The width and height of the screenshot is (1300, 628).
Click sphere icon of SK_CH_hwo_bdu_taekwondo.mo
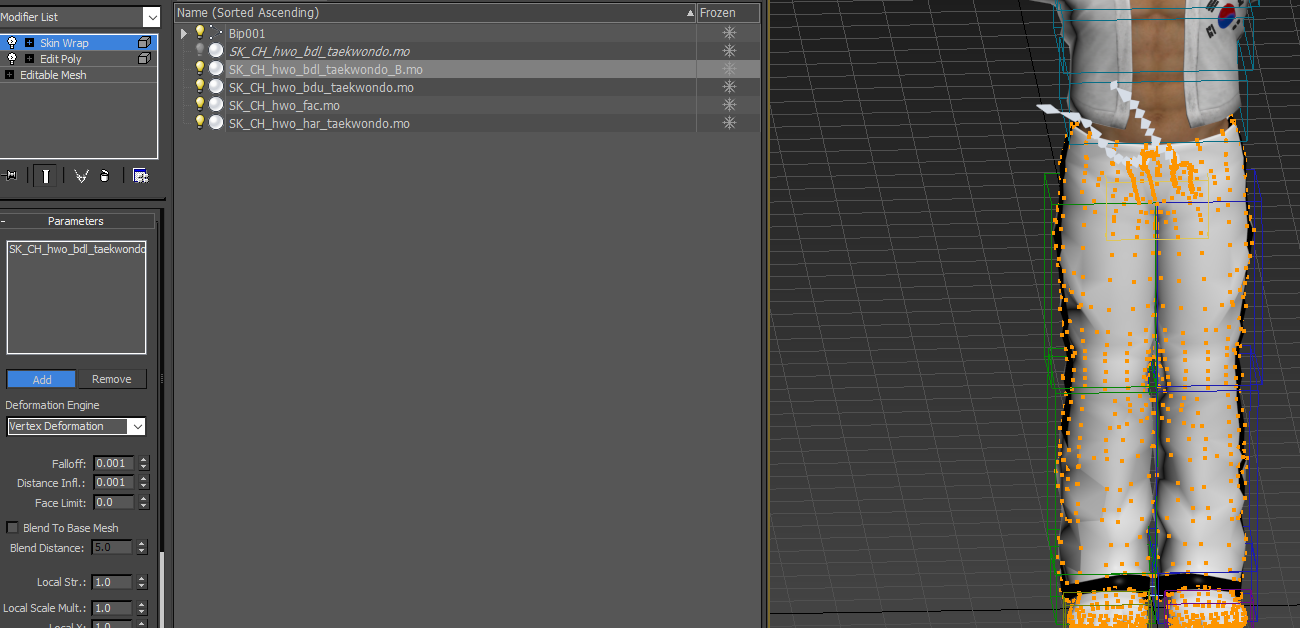pyautogui.click(x=216, y=87)
